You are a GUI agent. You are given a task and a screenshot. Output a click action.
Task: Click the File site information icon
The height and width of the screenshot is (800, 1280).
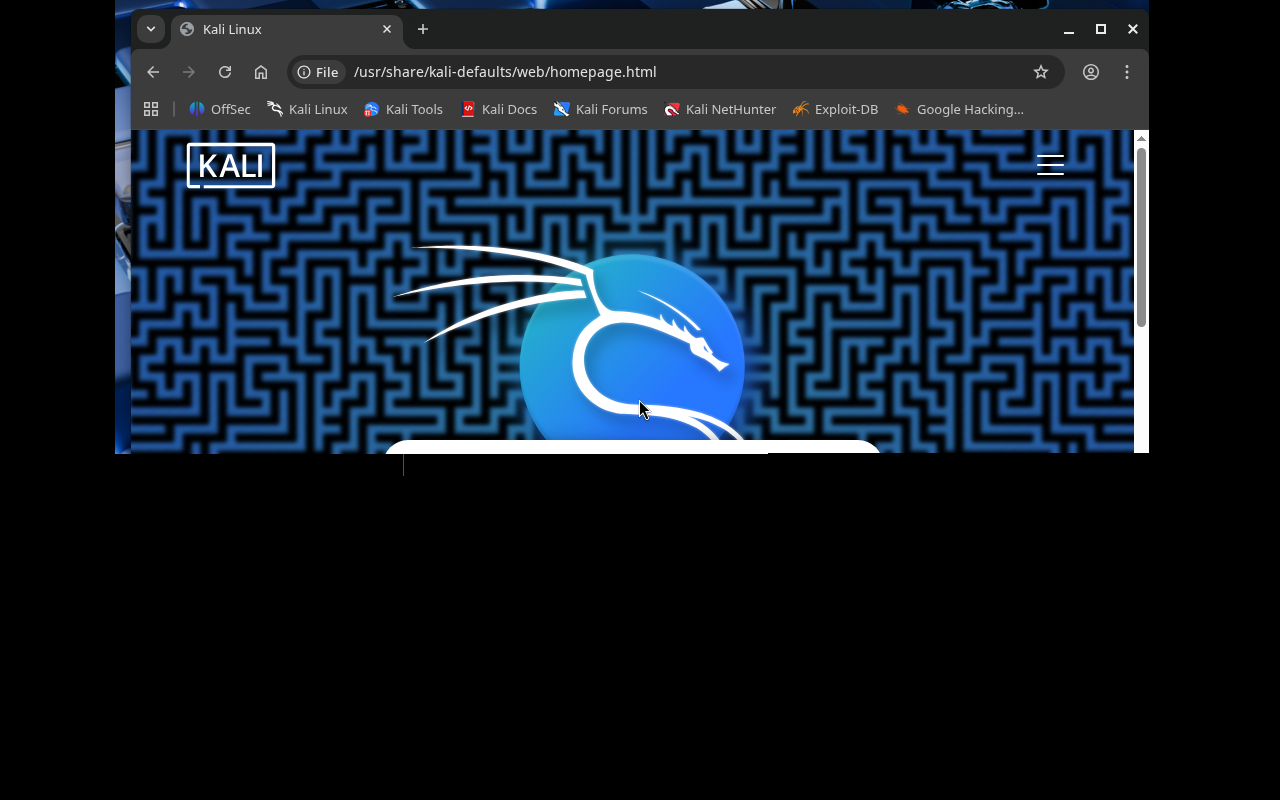click(x=318, y=72)
